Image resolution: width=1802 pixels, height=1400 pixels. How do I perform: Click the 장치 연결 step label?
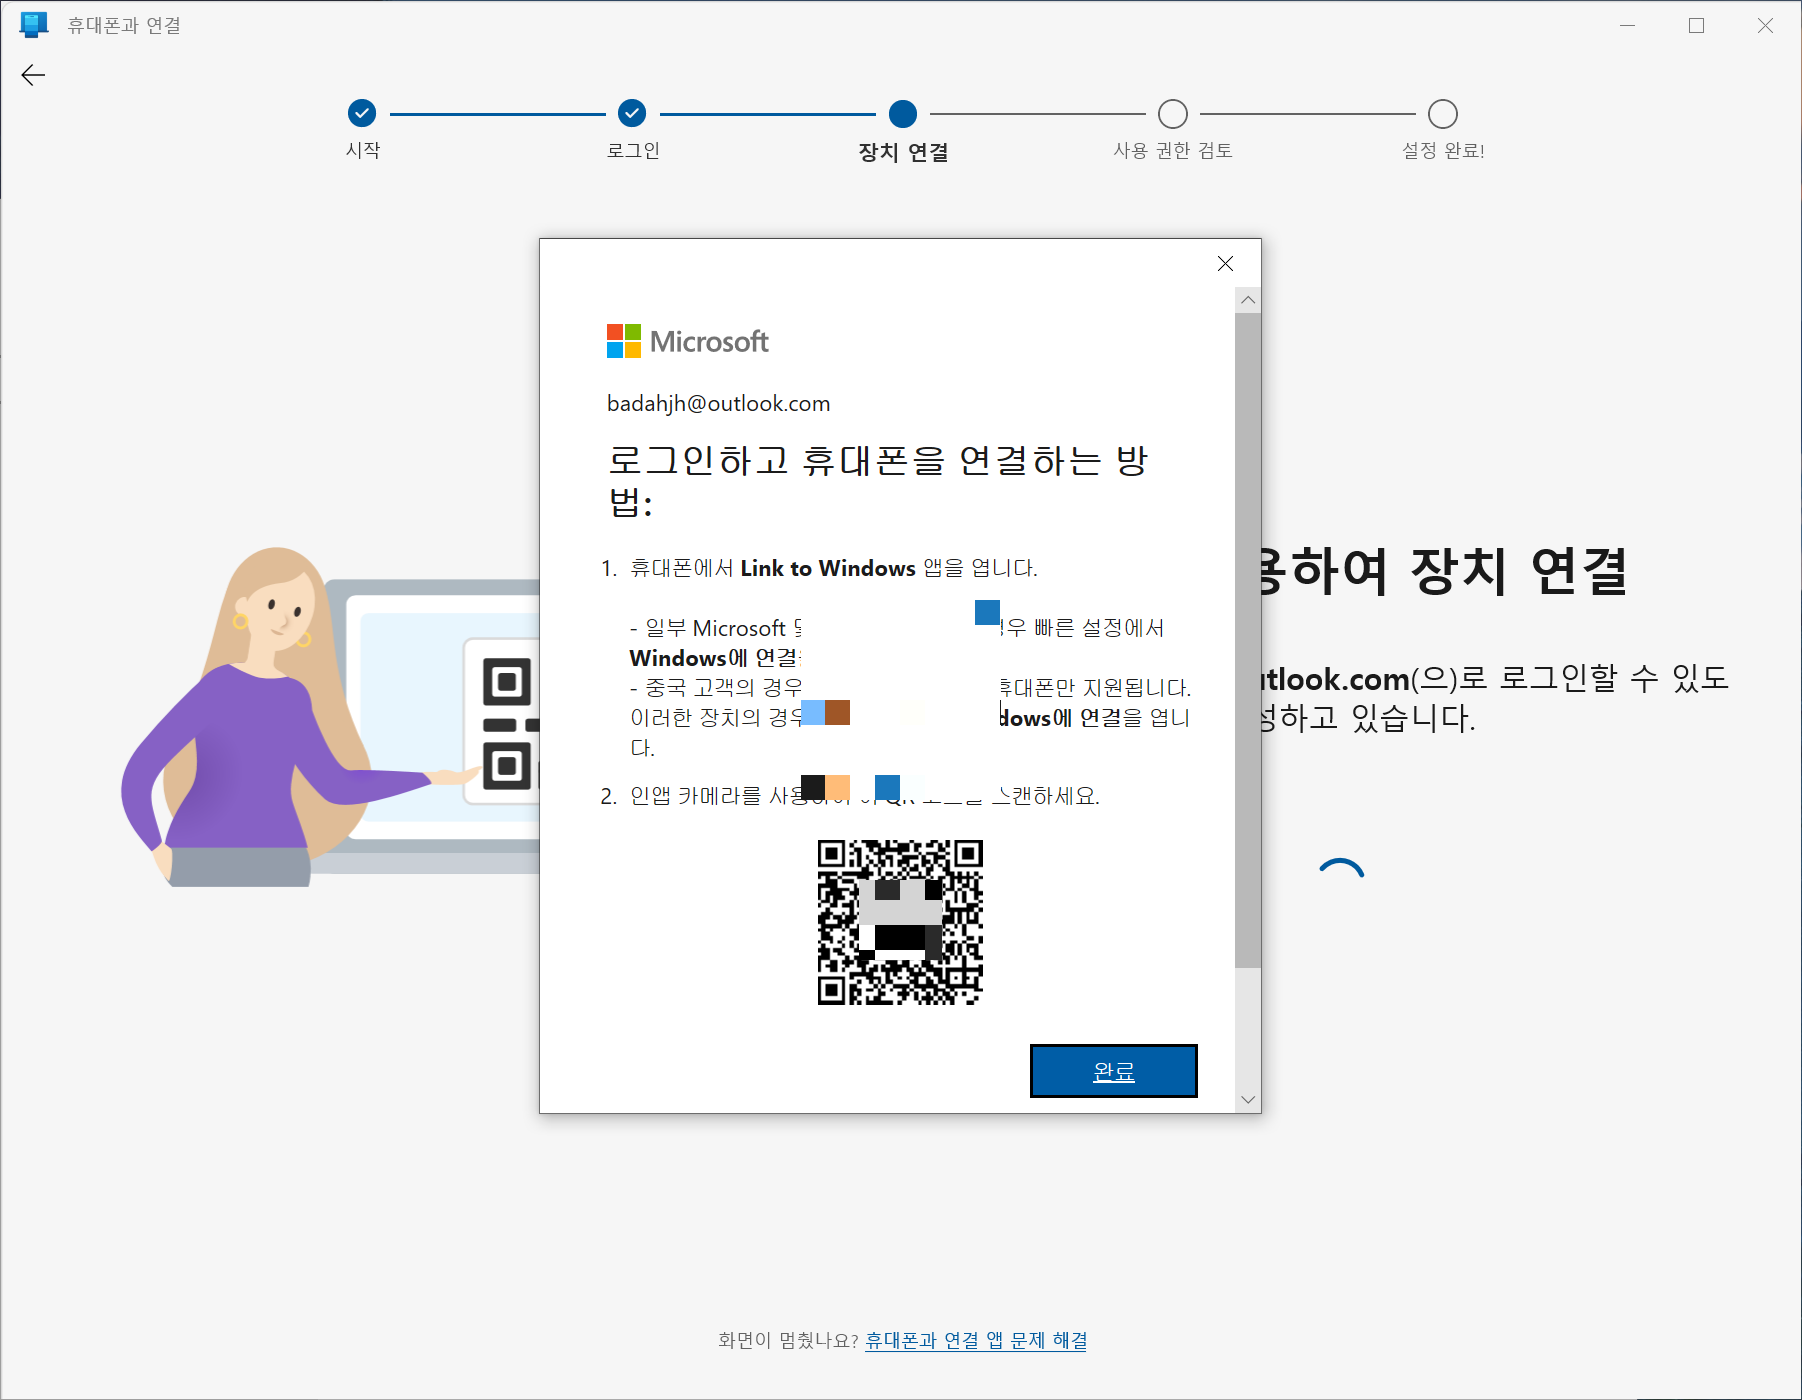pos(903,152)
